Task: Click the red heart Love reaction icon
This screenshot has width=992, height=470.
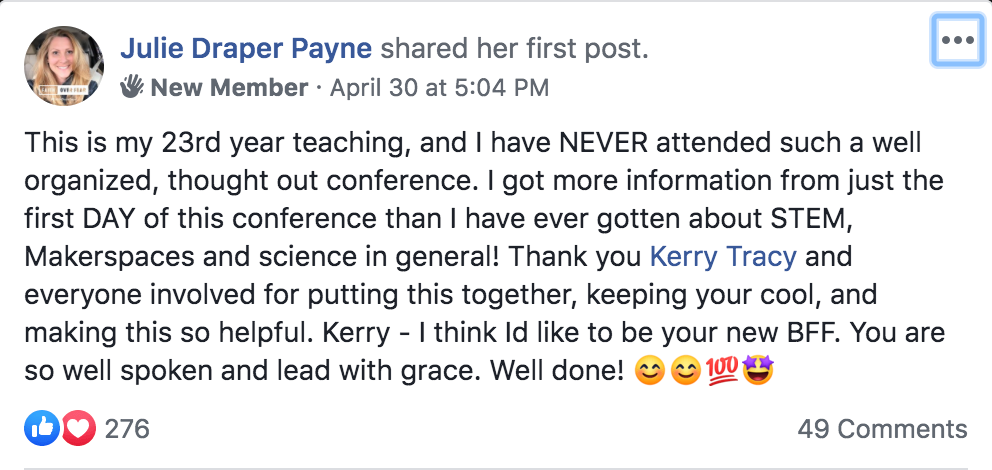Action: point(77,429)
